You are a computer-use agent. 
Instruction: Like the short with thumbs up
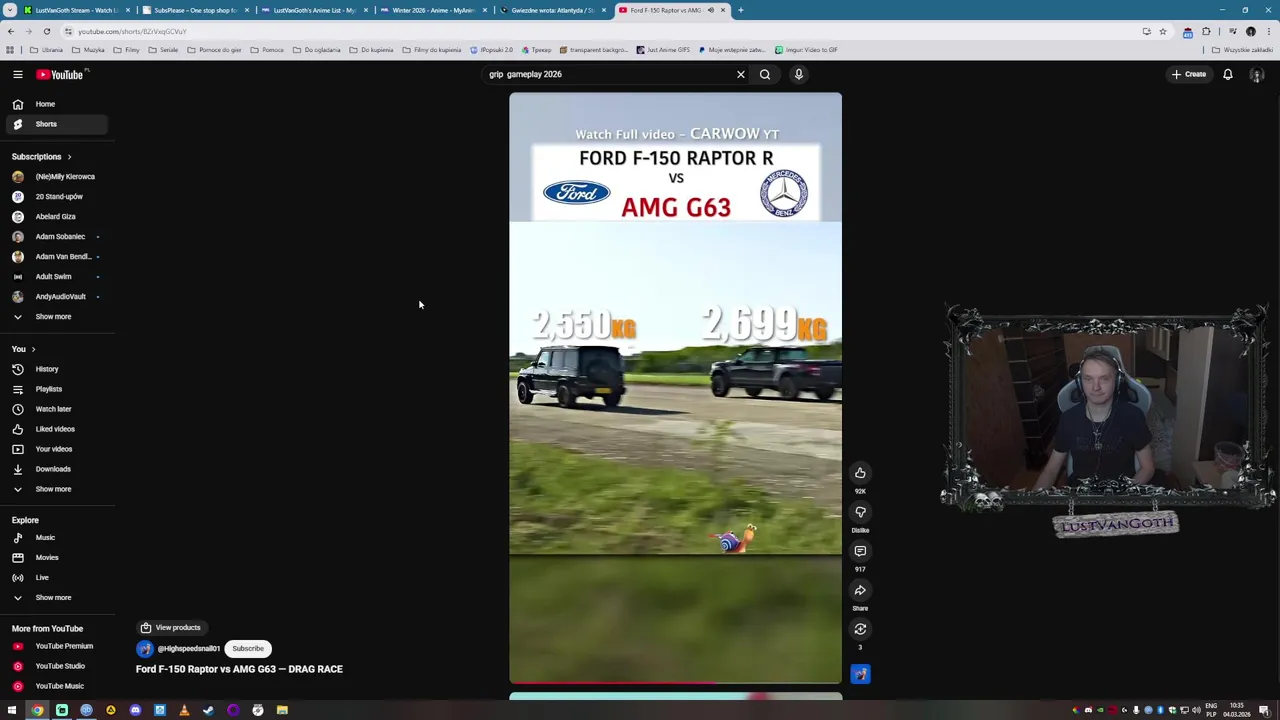point(860,473)
